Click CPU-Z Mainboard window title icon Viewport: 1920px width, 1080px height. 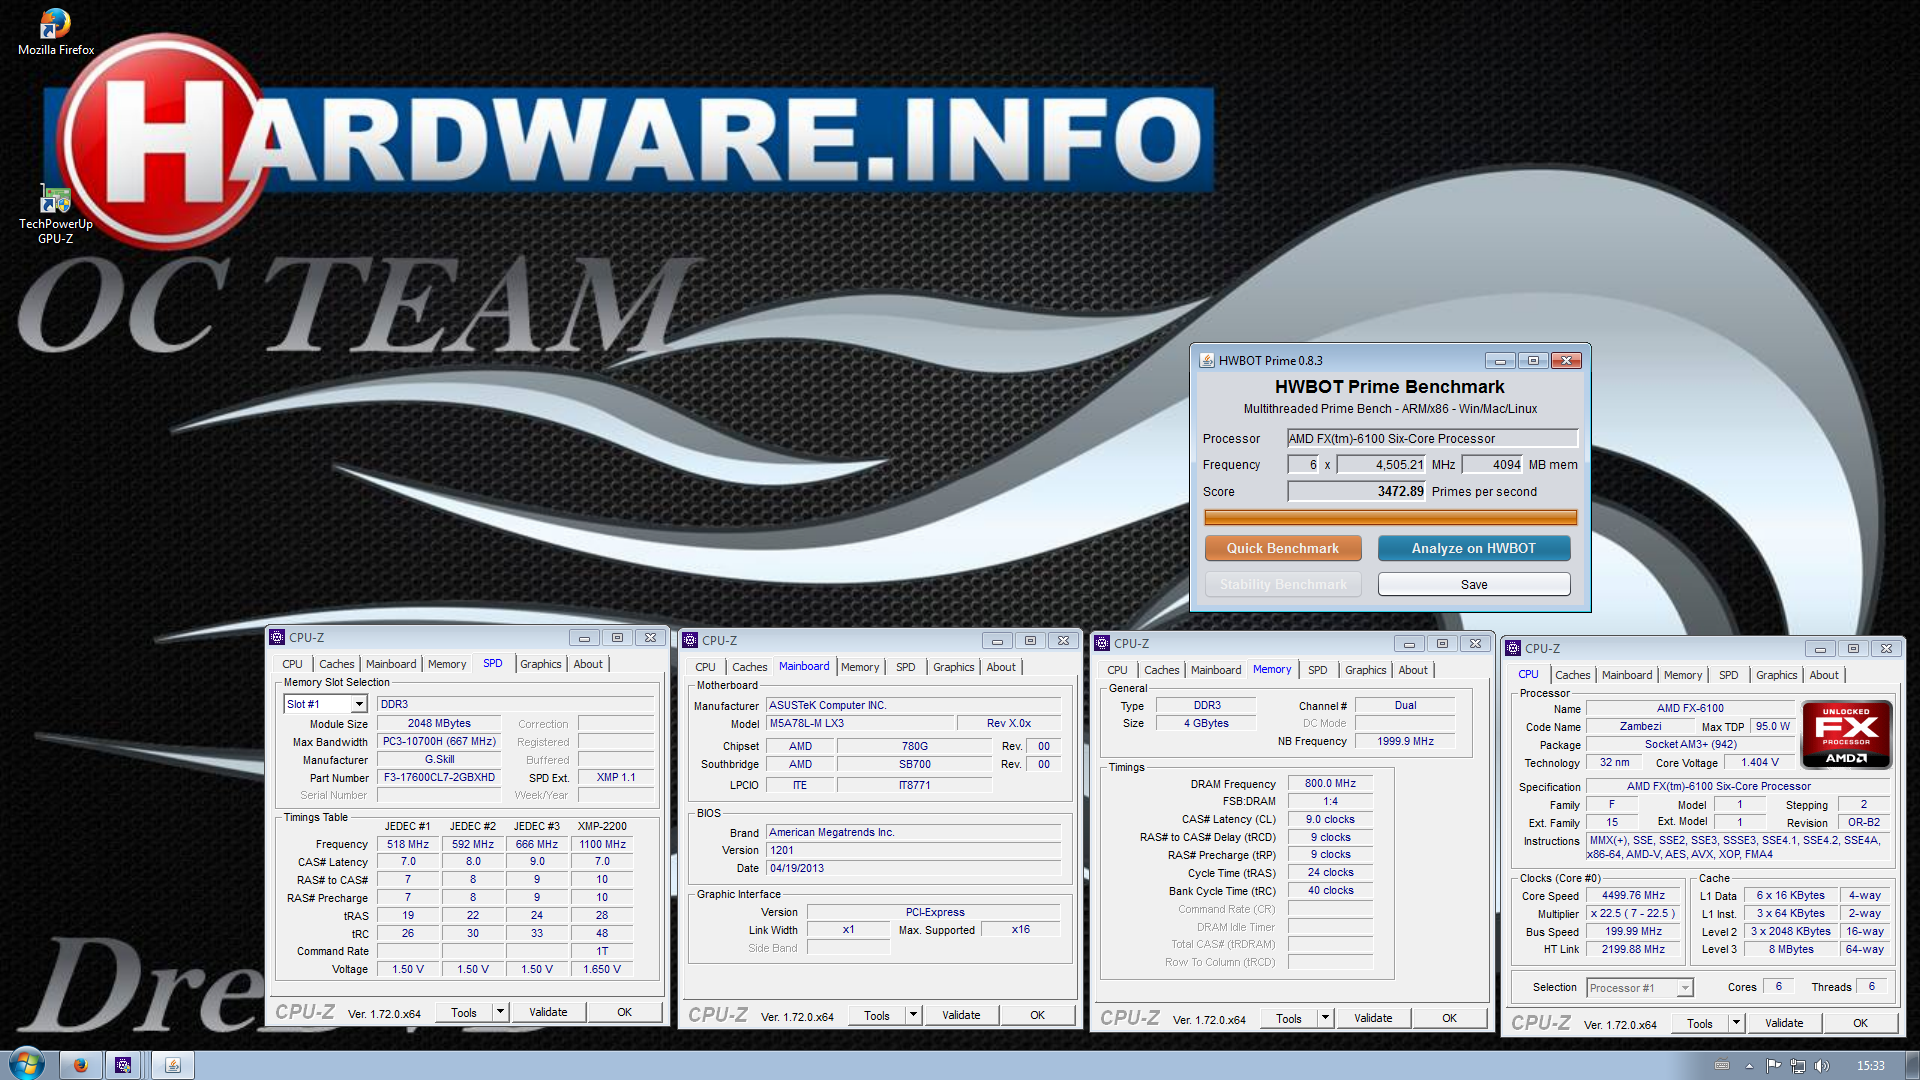pyautogui.click(x=690, y=640)
